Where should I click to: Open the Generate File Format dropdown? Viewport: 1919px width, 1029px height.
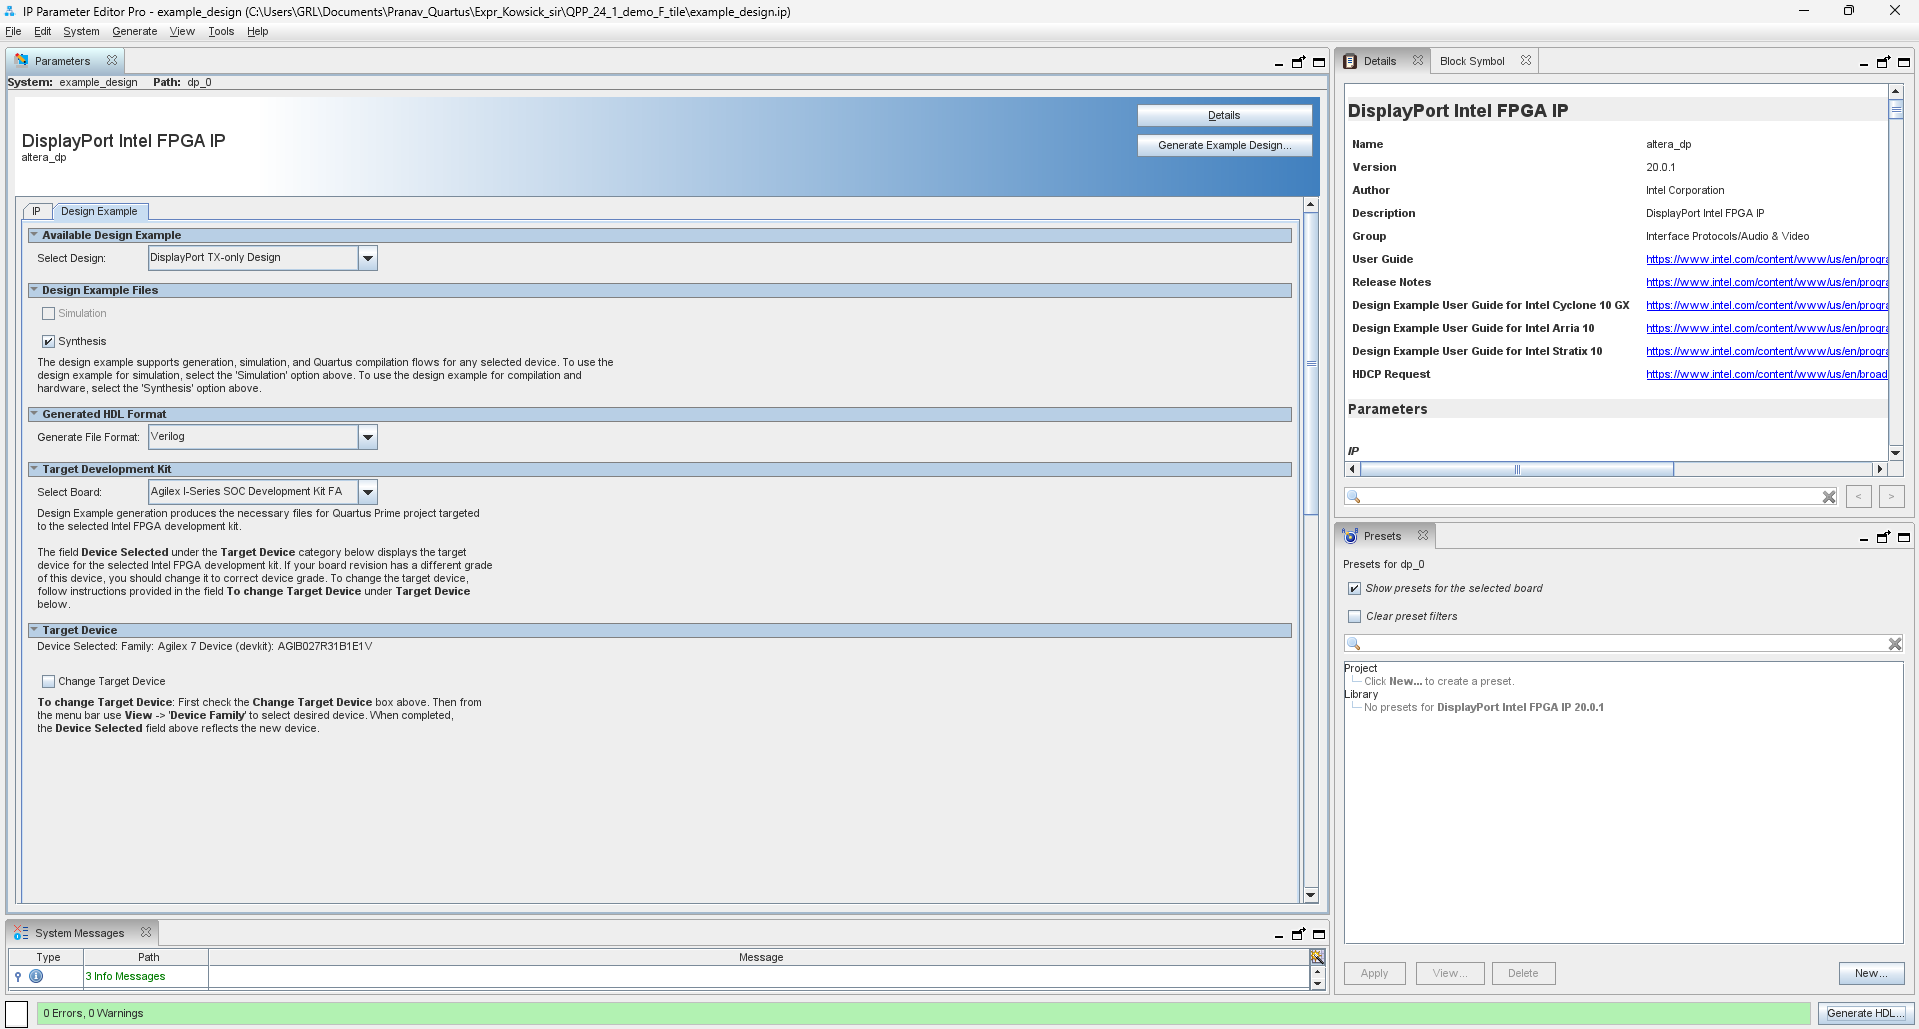point(368,437)
